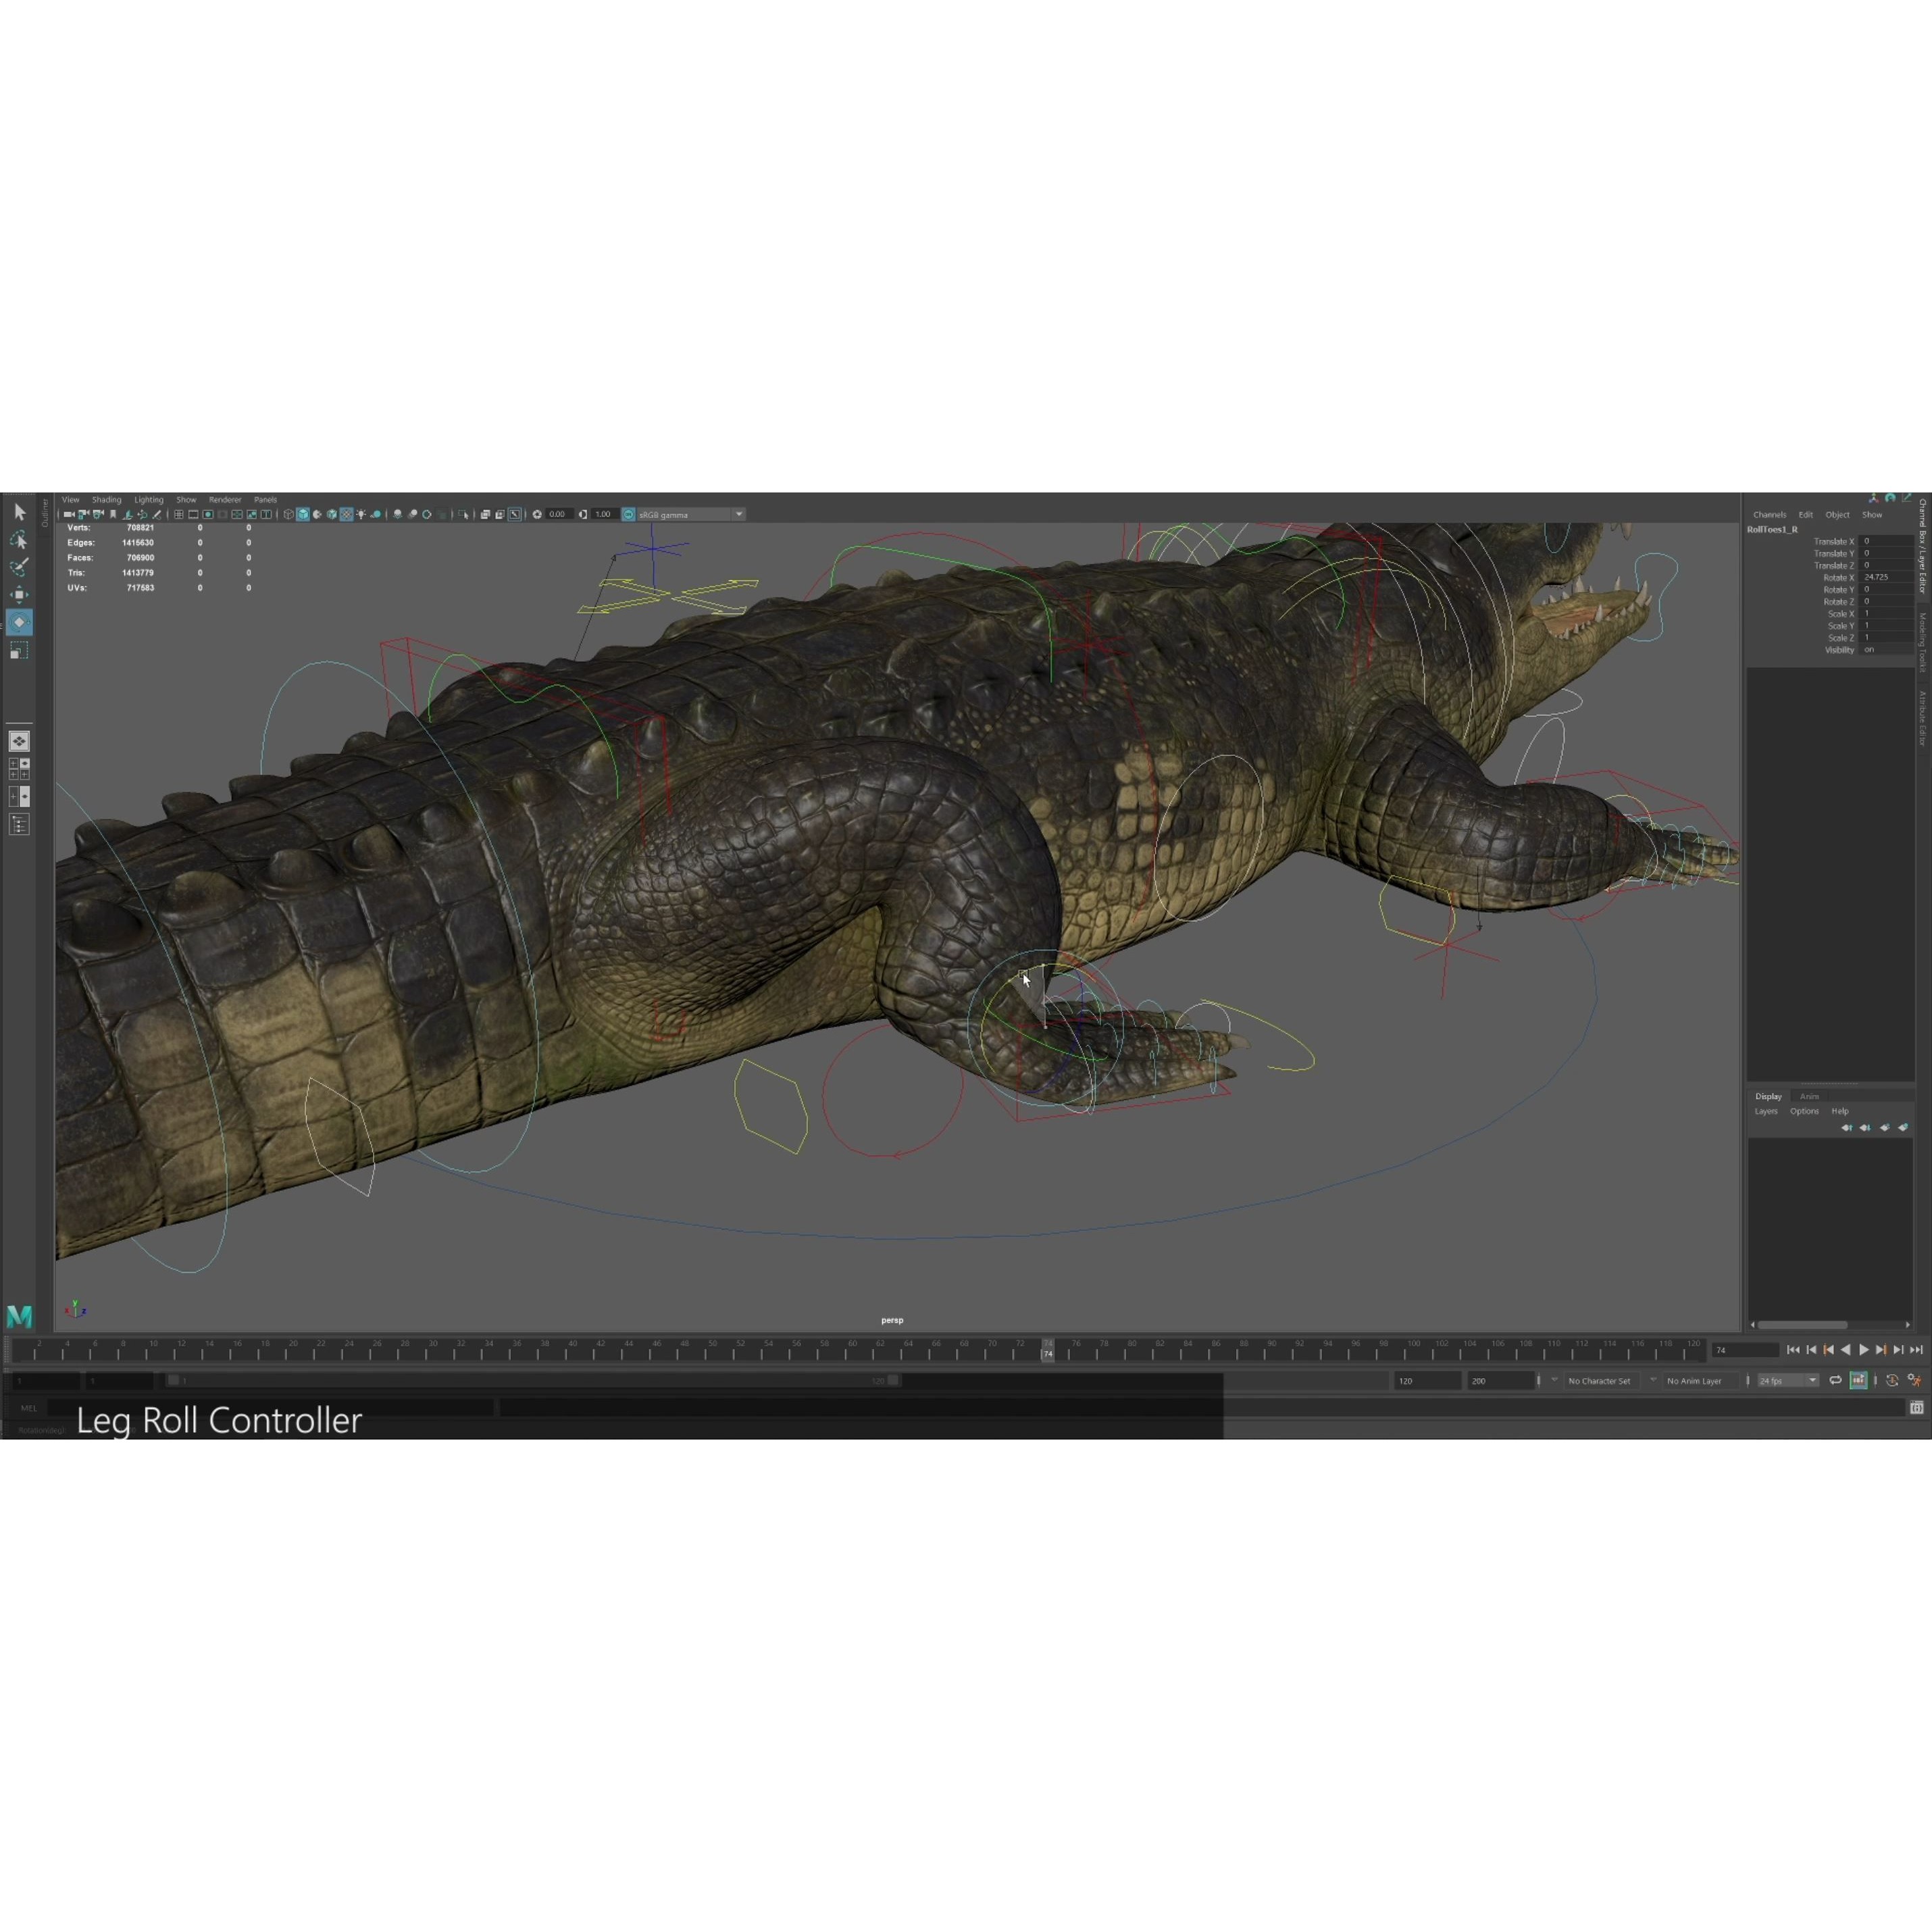Click the viewport bookmarks icon
The height and width of the screenshot is (1932, 1932).
click(x=113, y=515)
